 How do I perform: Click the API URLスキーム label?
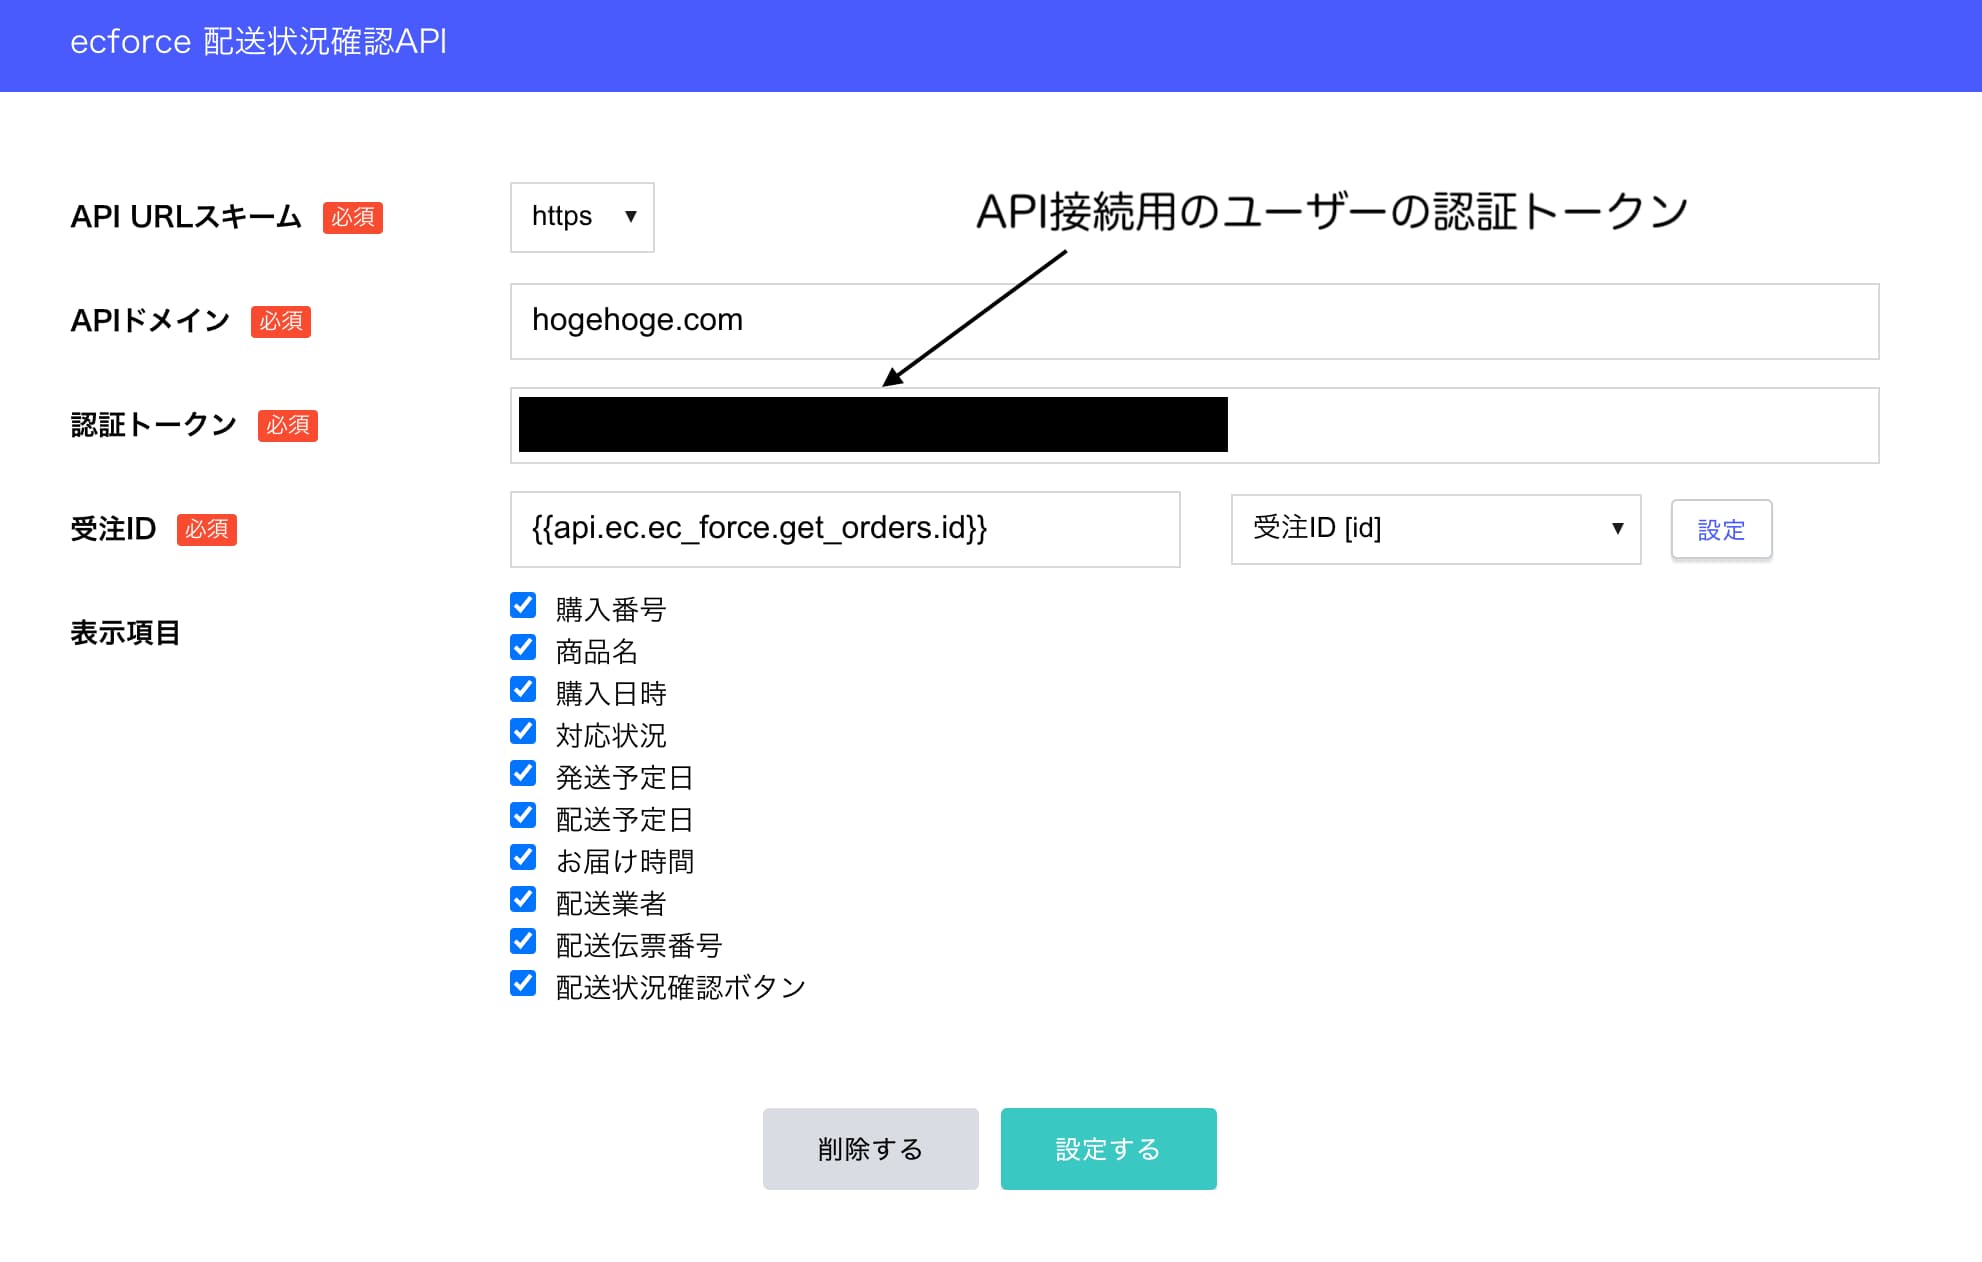pos(186,217)
